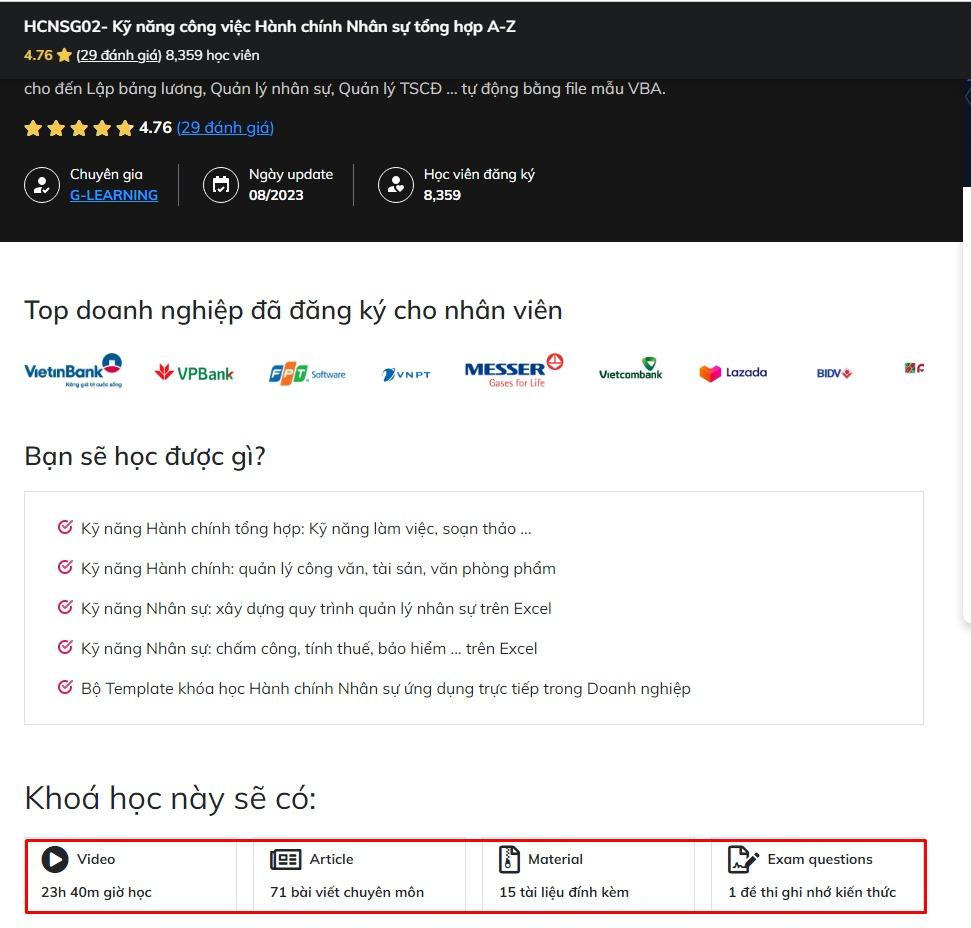Click the VietinBank logo
This screenshot has width=971, height=928.
[73, 371]
